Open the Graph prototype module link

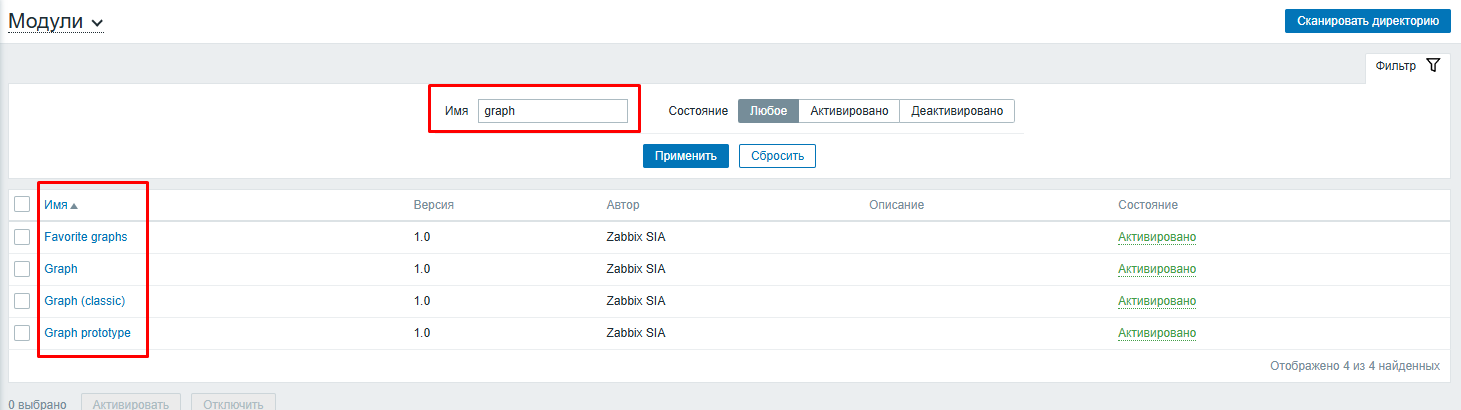click(87, 333)
